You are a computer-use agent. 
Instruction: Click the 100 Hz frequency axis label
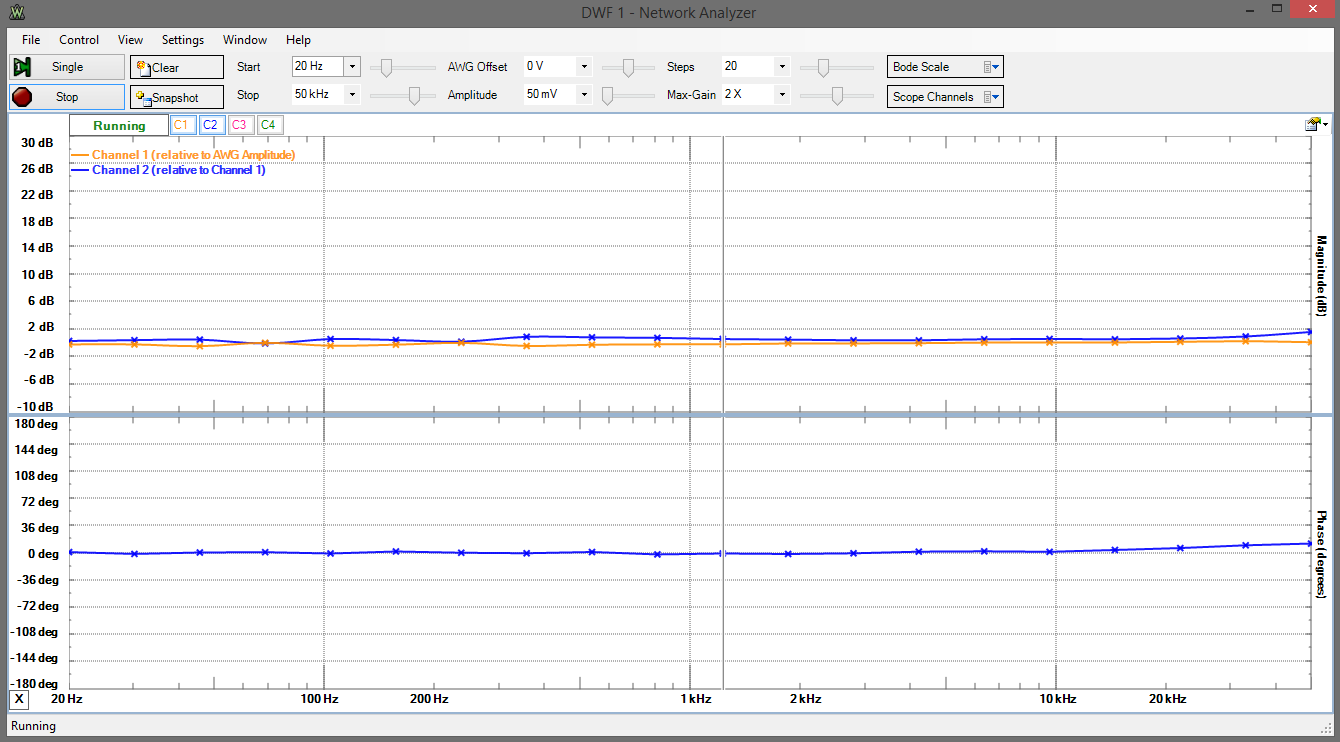click(x=322, y=699)
